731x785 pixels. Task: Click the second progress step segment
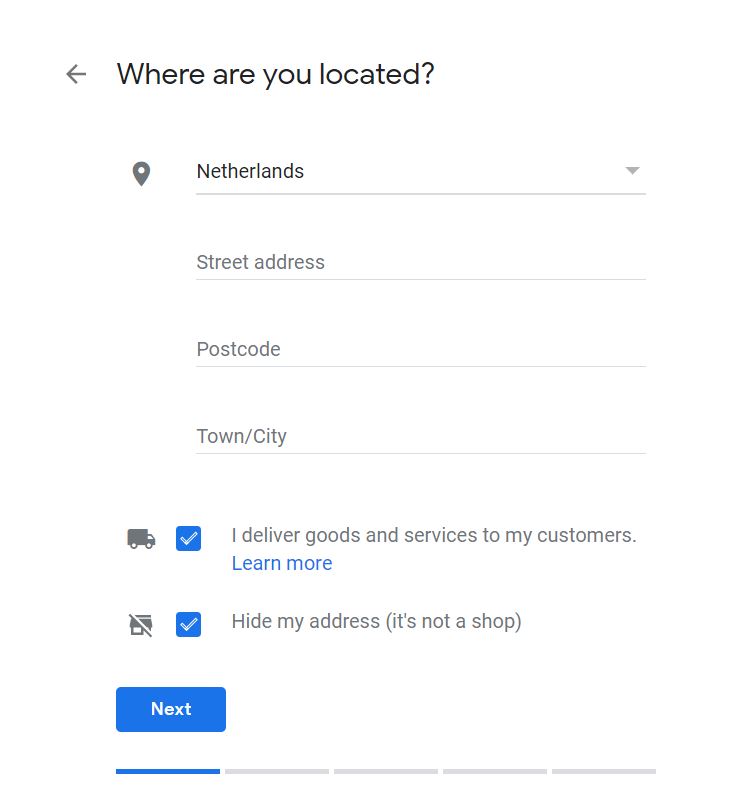pos(277,771)
